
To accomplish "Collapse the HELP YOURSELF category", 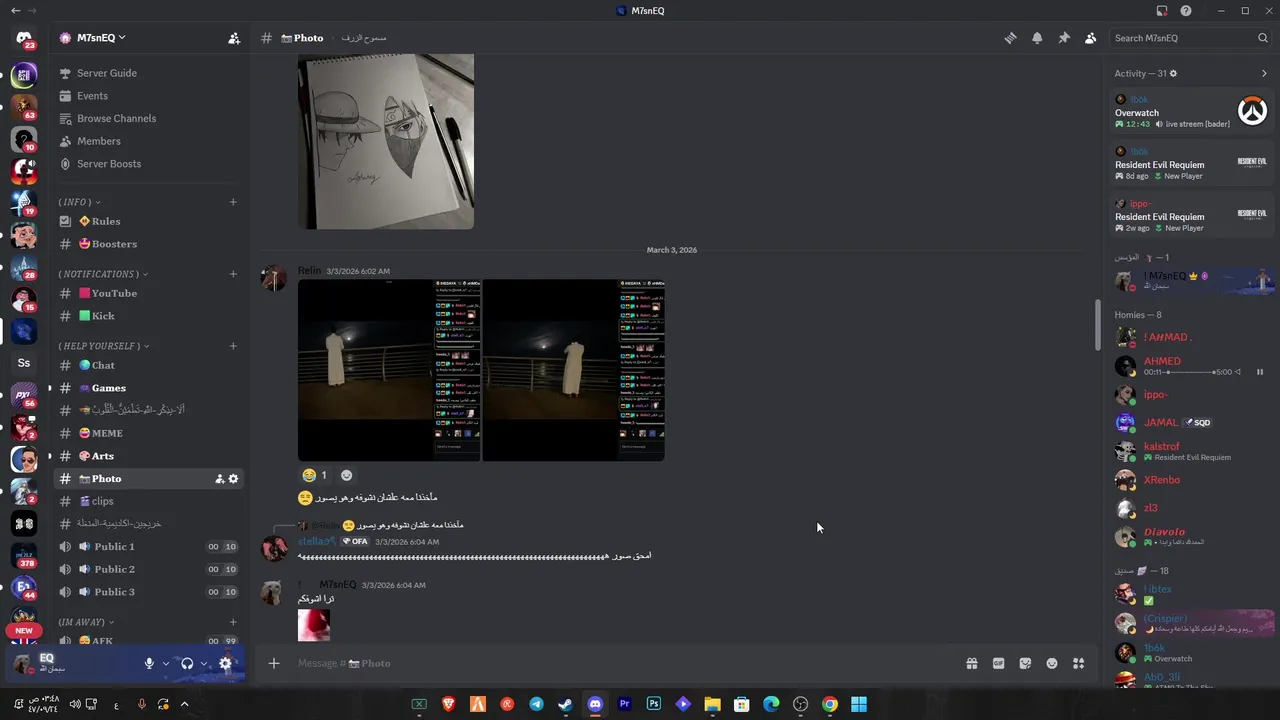I will (103, 346).
